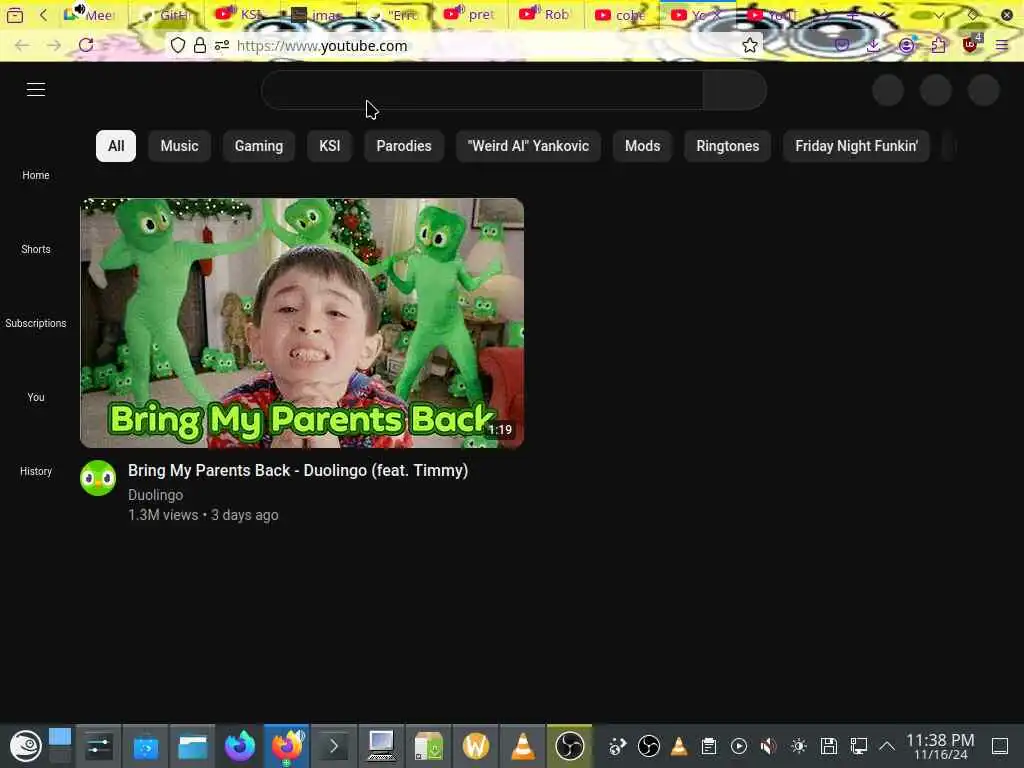Open site permissions icon in address bar

222,45
